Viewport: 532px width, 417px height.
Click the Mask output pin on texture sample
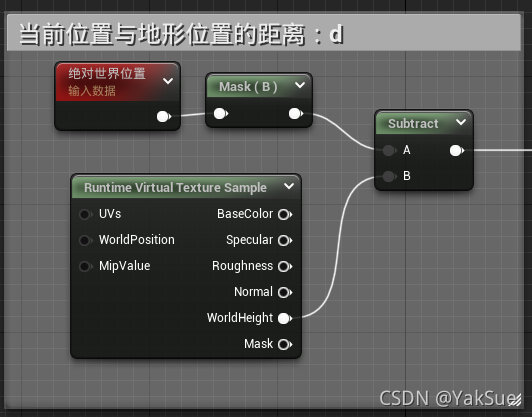tap(285, 344)
